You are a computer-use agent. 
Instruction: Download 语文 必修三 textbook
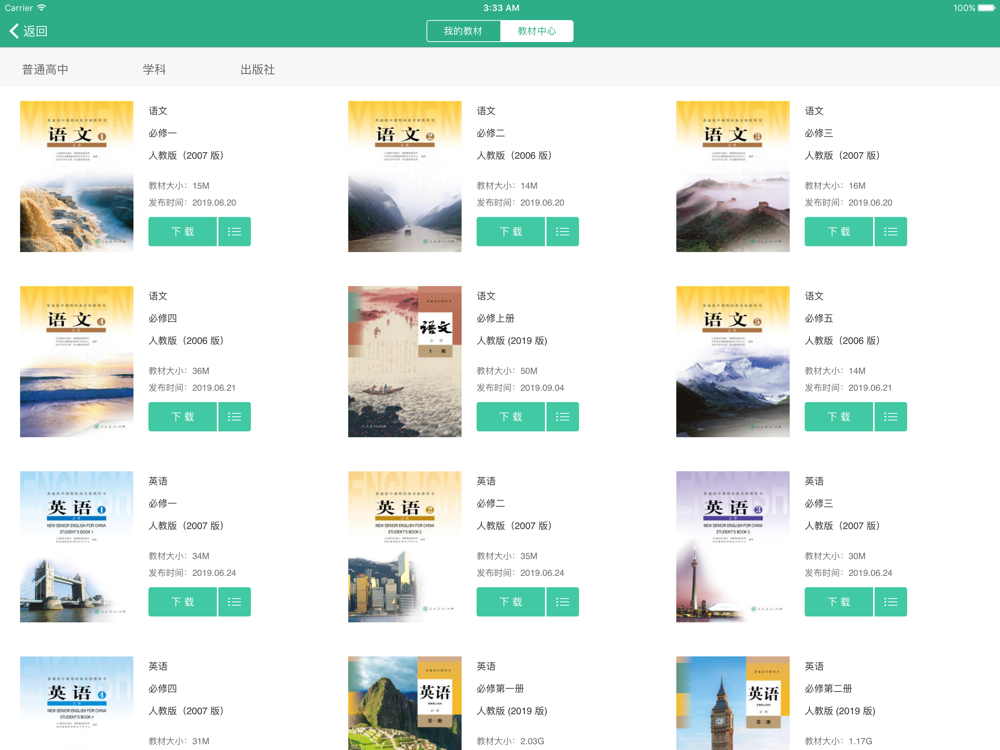pos(839,232)
